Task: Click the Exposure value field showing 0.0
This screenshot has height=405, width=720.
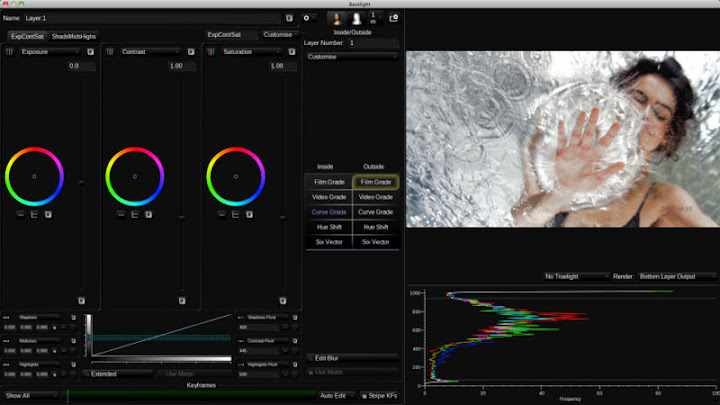Action: click(x=80, y=66)
